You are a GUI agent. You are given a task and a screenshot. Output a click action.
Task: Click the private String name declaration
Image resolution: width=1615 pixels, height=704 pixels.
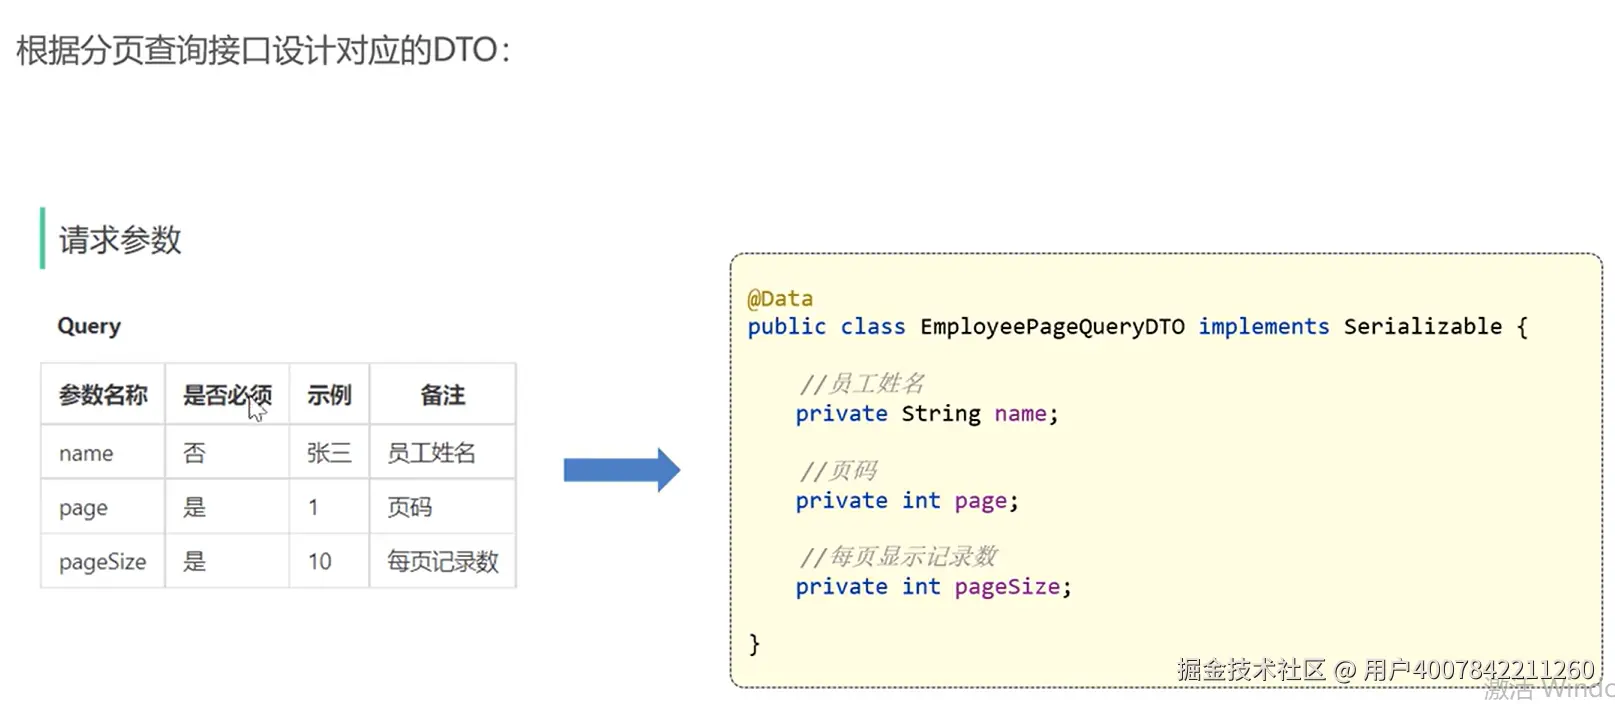pos(926,414)
